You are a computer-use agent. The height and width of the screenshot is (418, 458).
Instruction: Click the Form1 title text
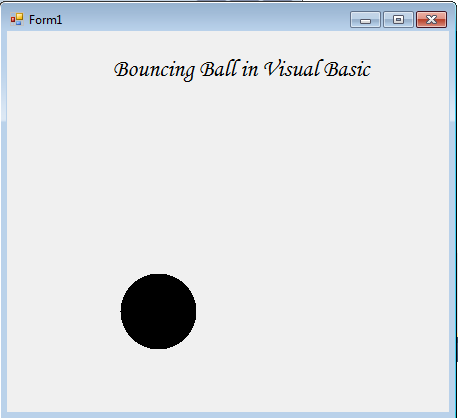coord(45,20)
